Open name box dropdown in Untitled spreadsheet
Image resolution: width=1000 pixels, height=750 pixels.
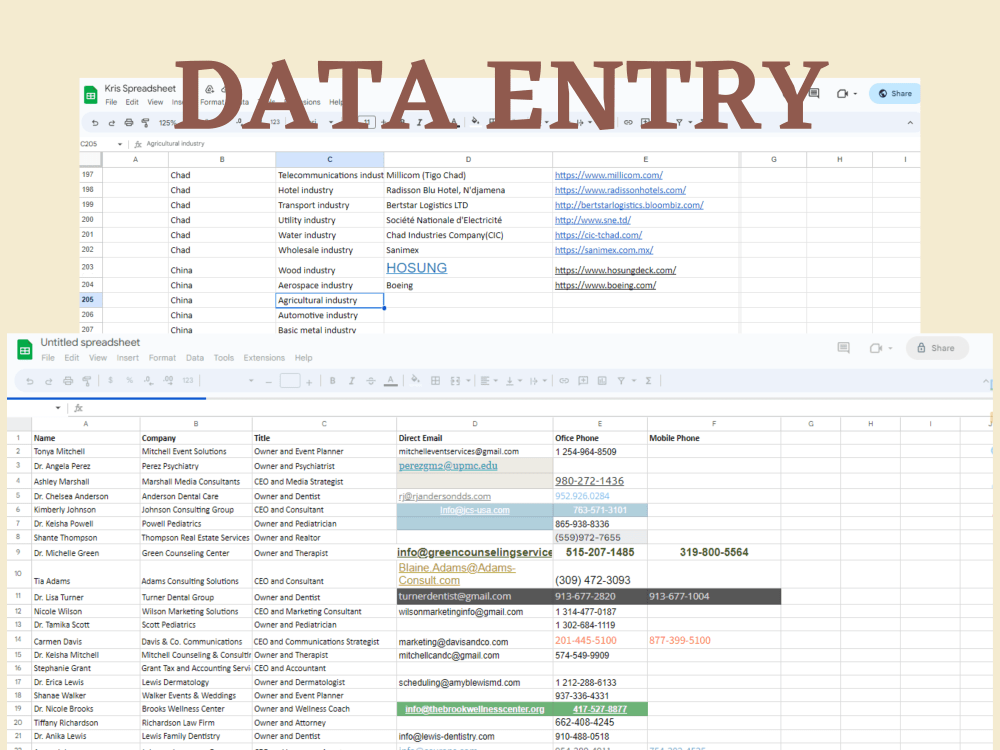click(58, 408)
